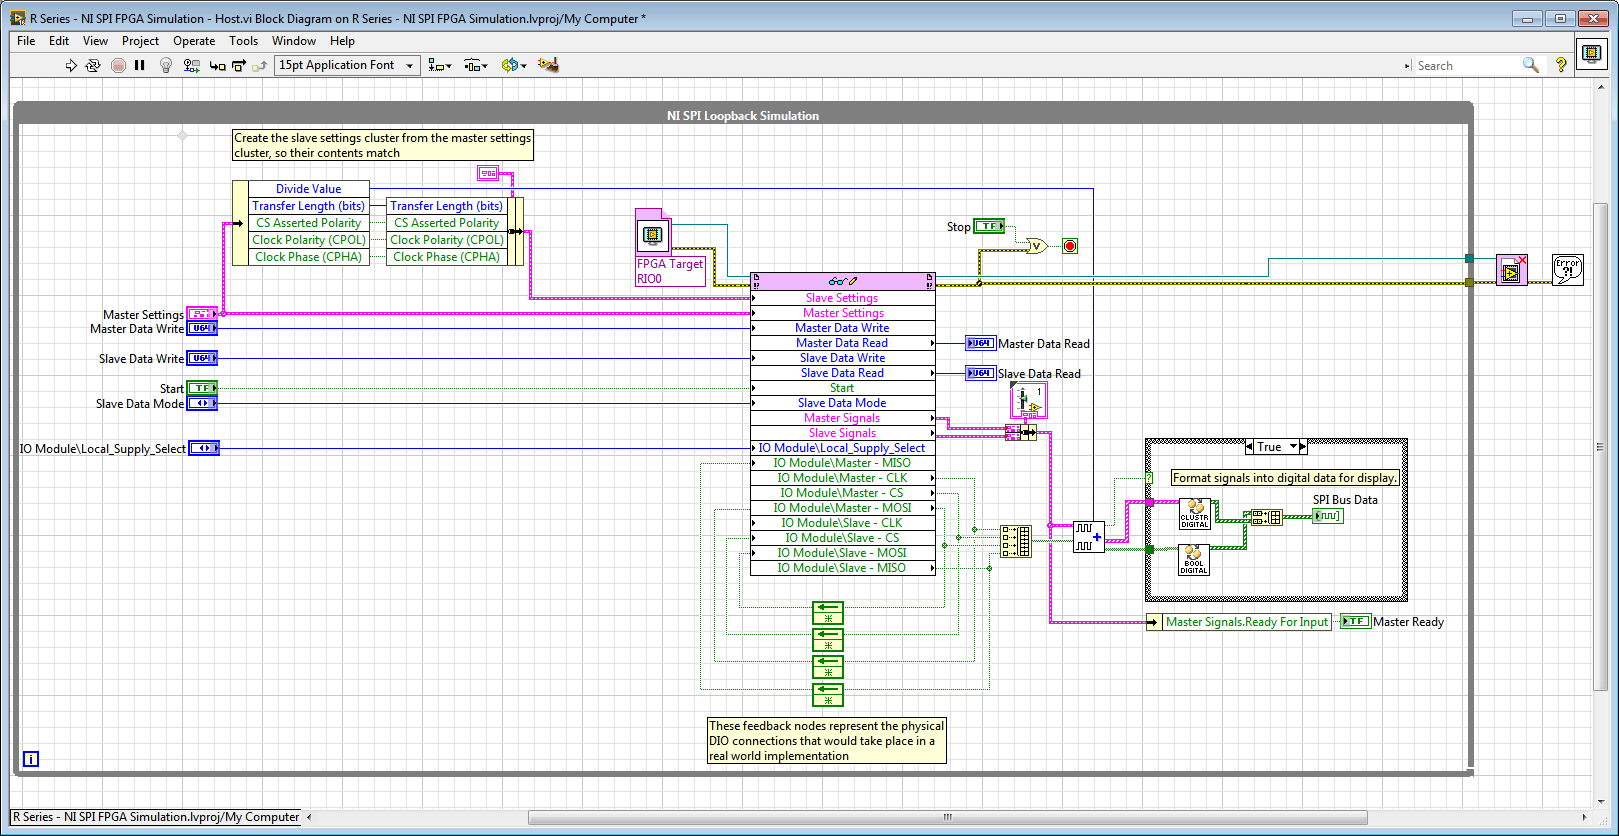Select the Master Data Read indicator terminal
The image size is (1619, 836).
(980, 343)
